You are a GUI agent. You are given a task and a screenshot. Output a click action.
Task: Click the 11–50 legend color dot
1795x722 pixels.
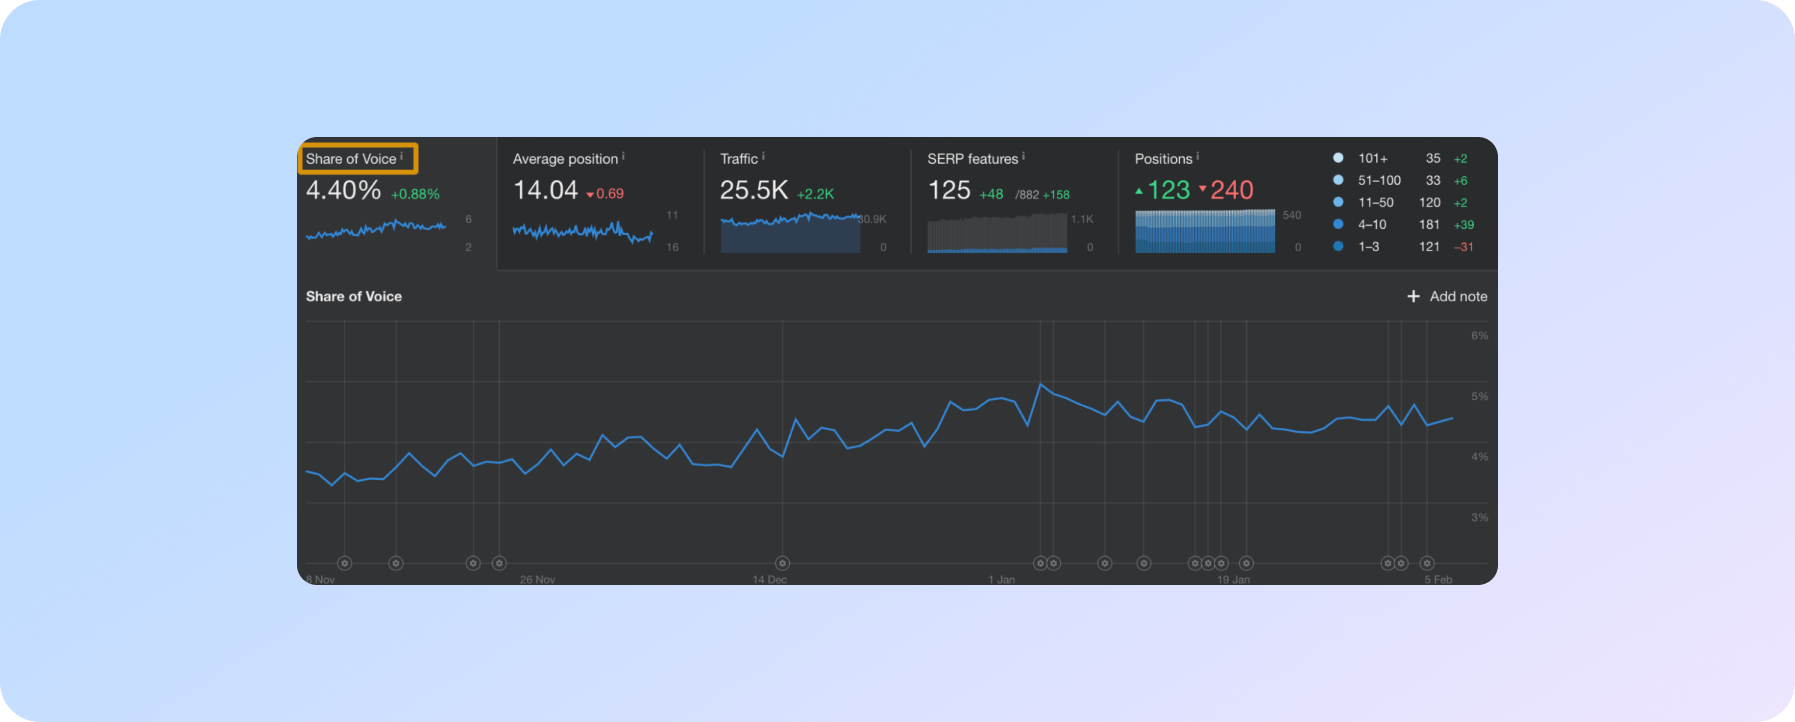[1338, 202]
